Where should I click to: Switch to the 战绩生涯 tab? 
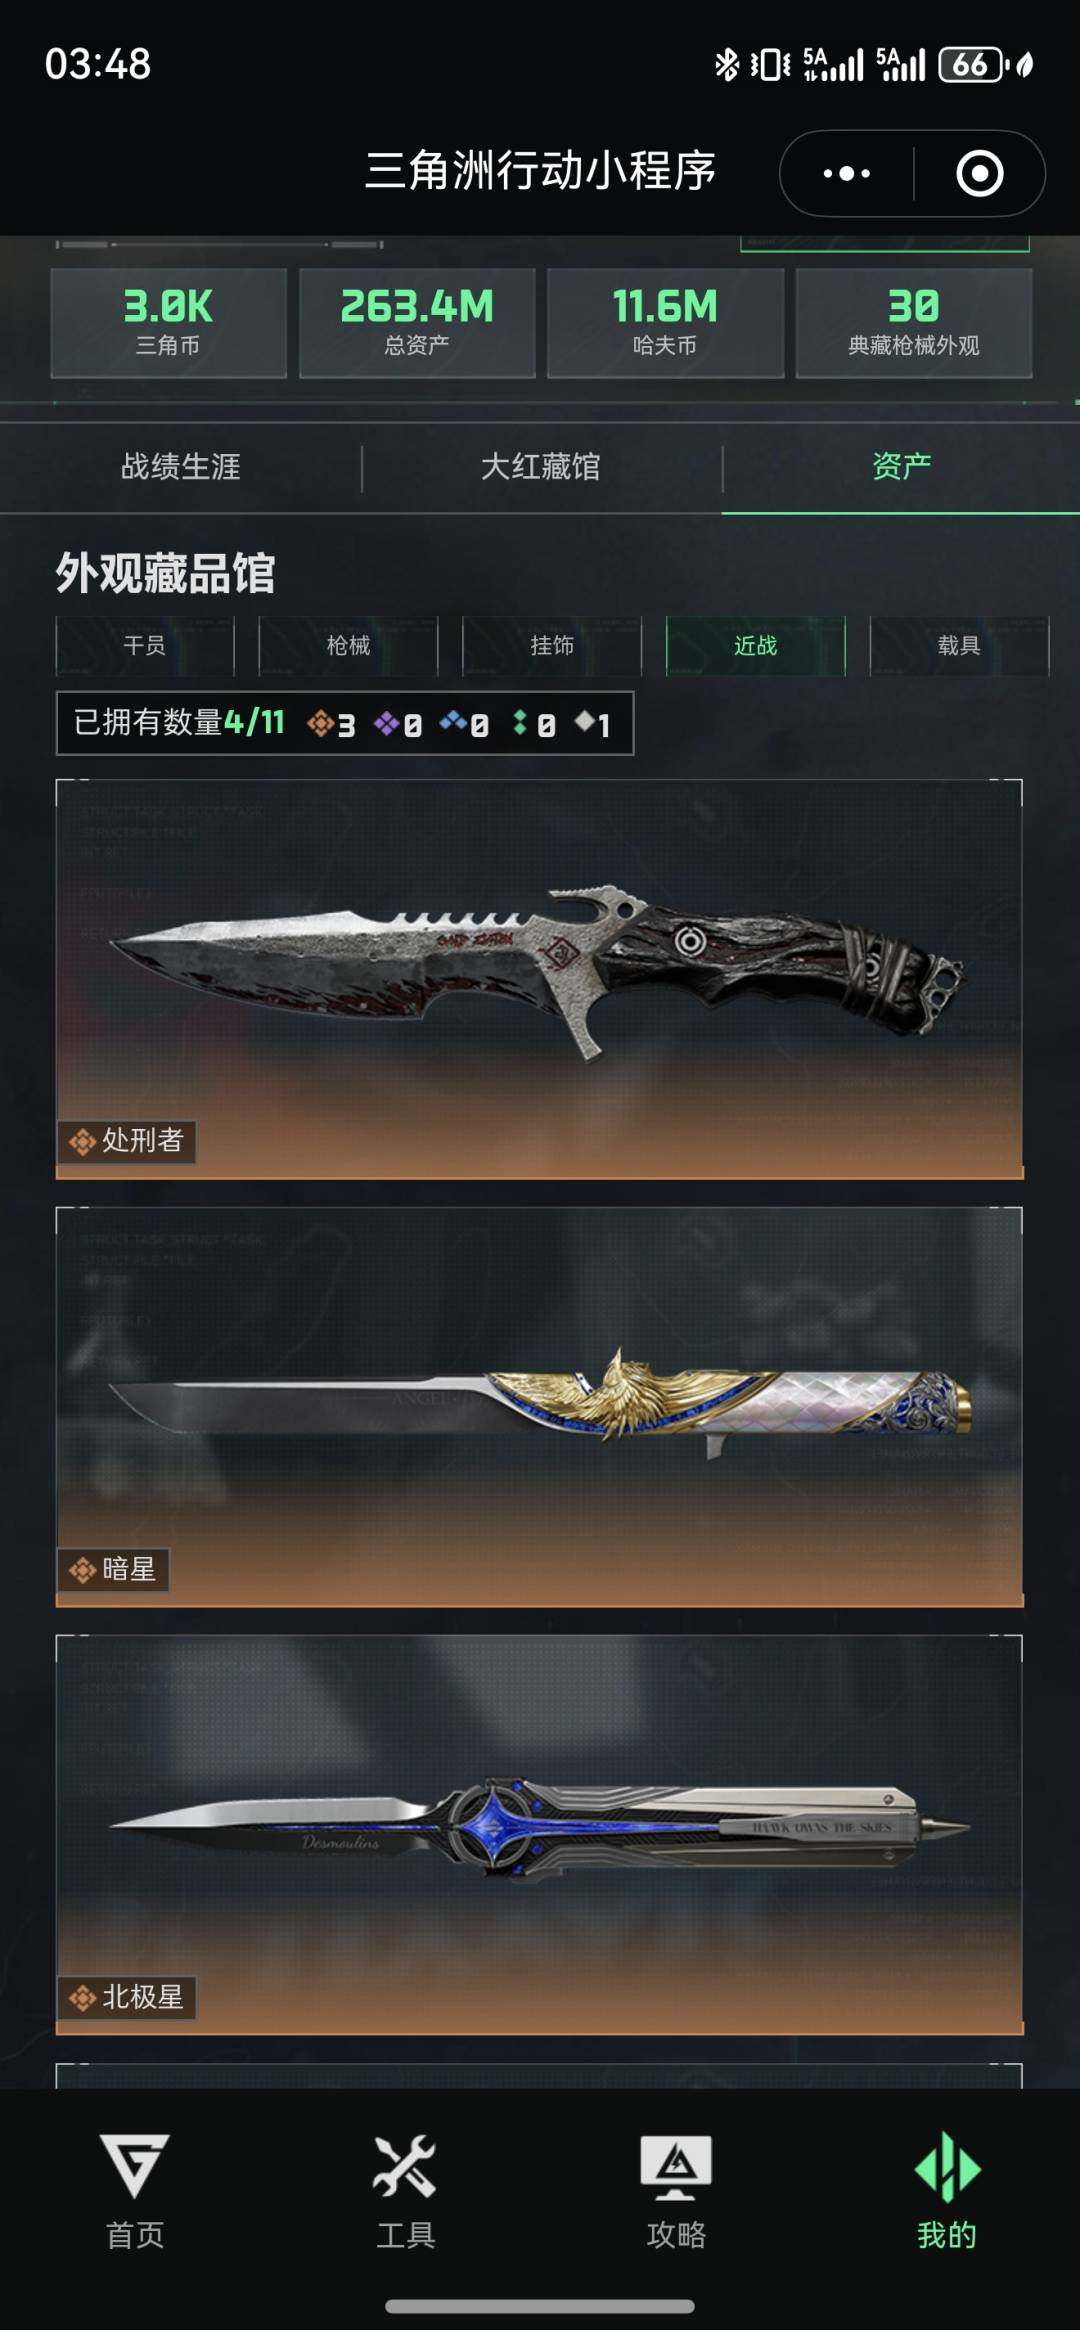click(181, 467)
